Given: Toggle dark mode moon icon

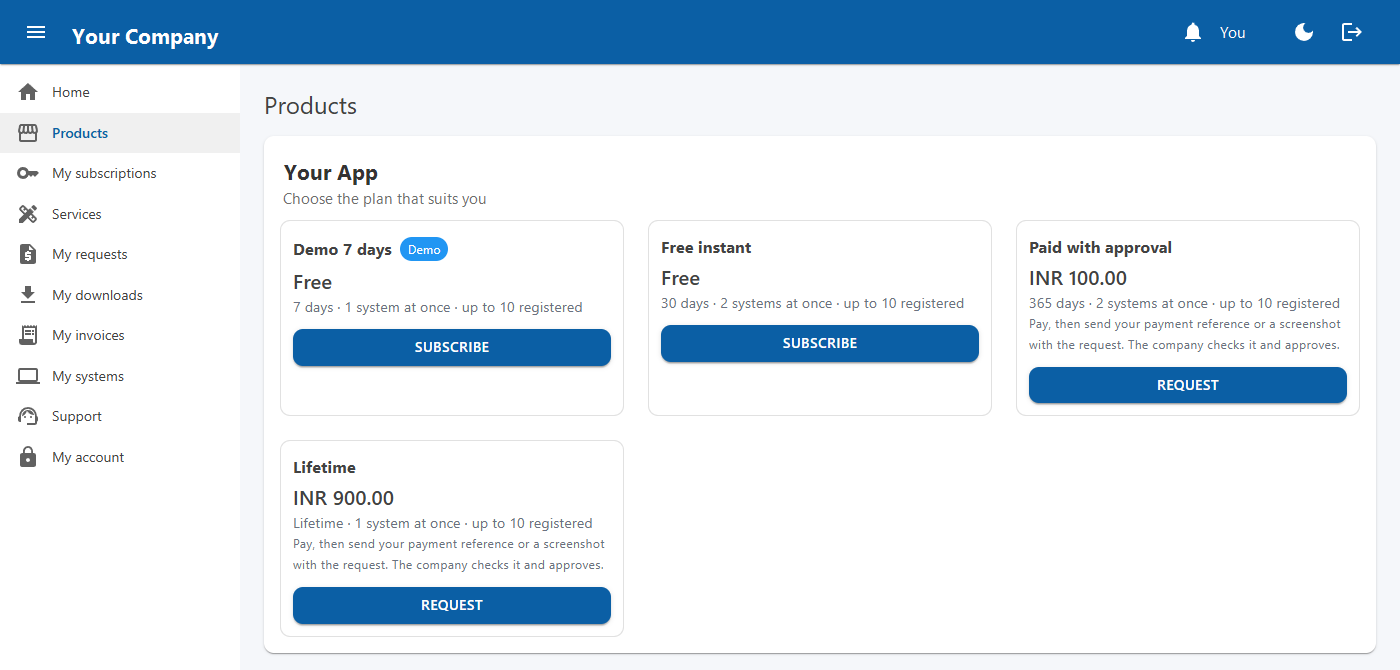Looking at the screenshot, I should coord(1304,32).
